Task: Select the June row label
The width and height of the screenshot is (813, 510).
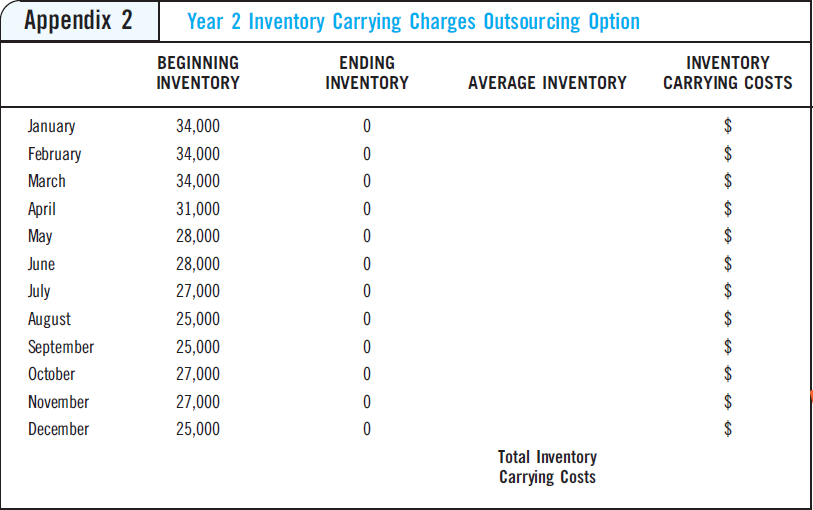Action: [x=41, y=264]
